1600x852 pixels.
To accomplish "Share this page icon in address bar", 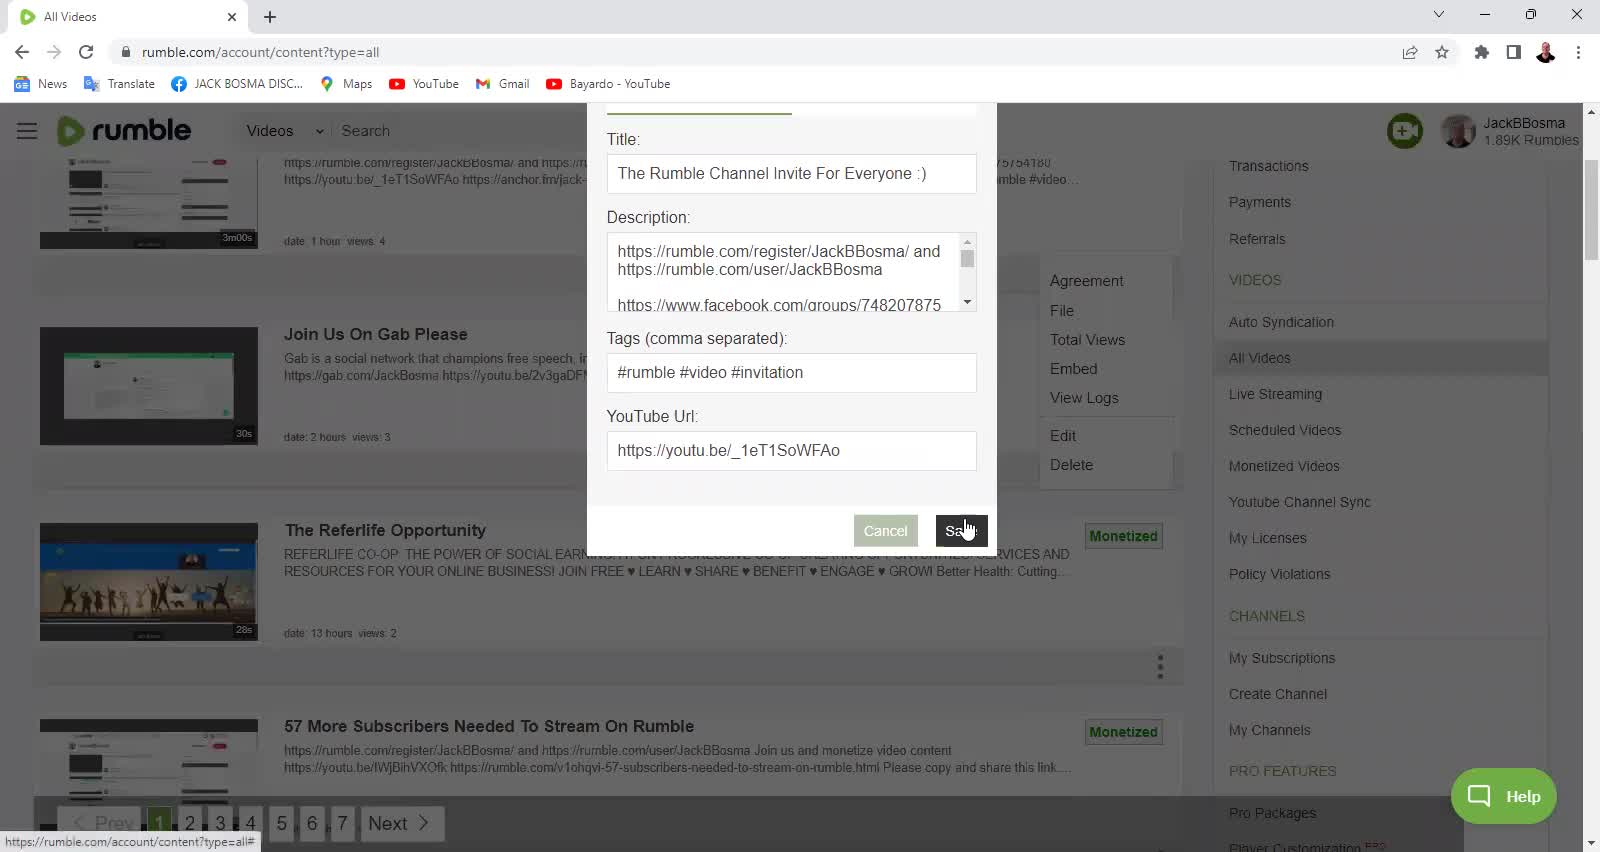I will (x=1410, y=52).
